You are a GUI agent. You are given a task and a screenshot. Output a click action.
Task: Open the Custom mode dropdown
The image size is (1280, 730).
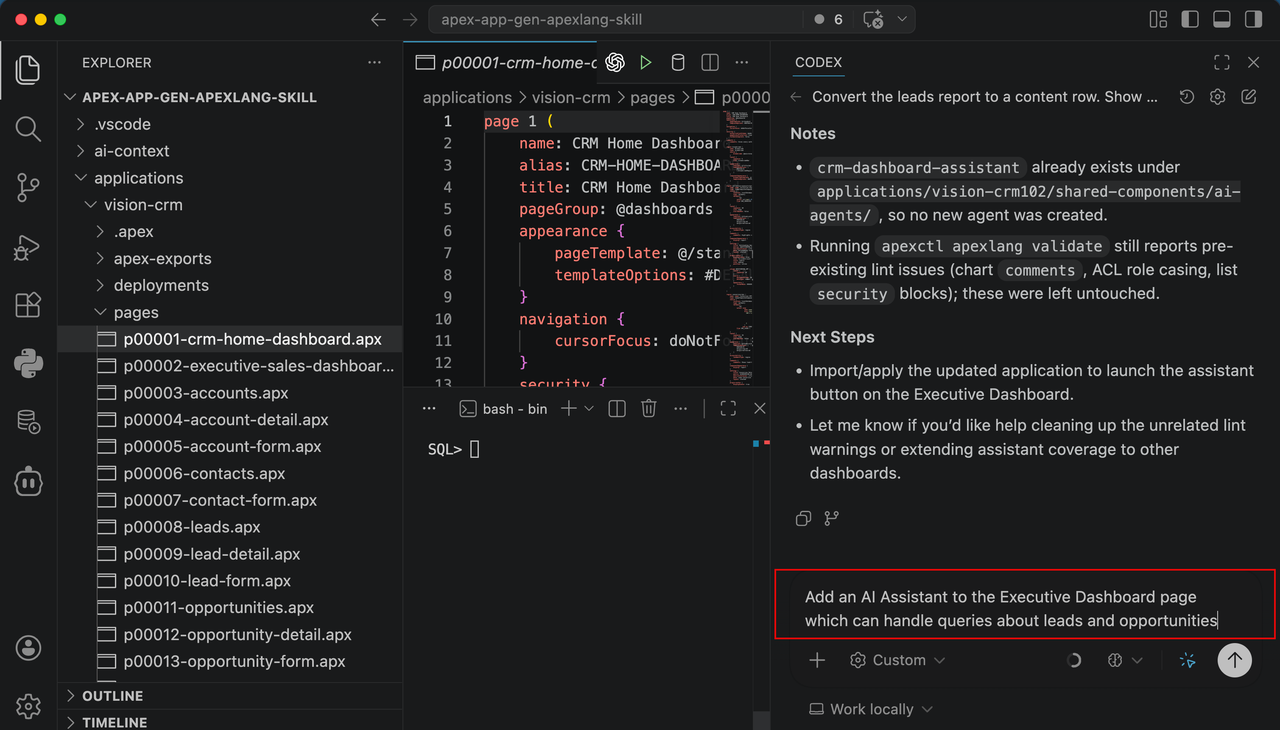click(x=897, y=660)
